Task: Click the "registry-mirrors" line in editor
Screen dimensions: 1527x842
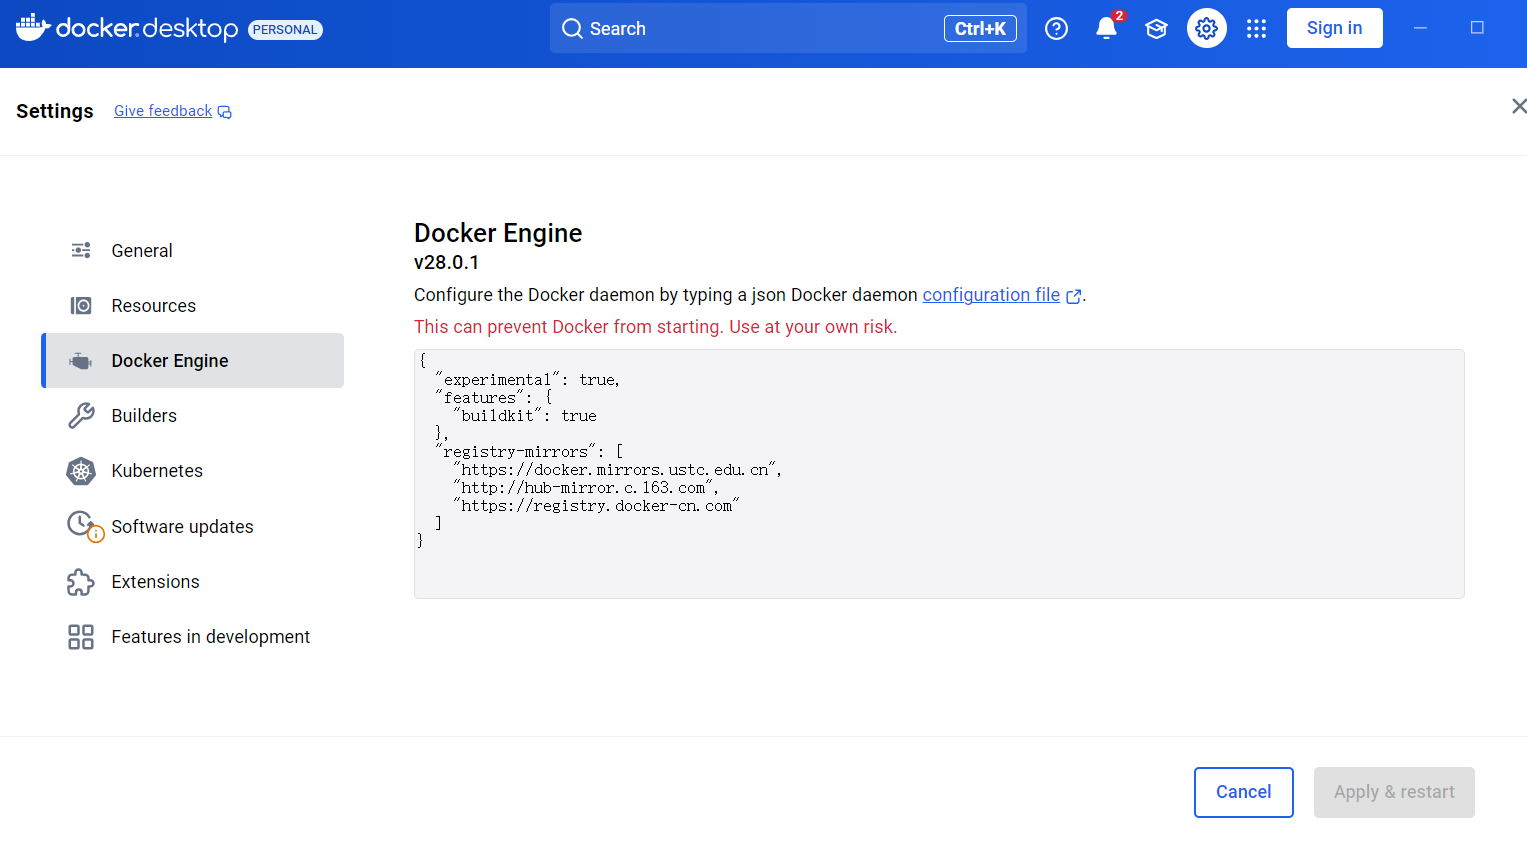Action: (530, 452)
